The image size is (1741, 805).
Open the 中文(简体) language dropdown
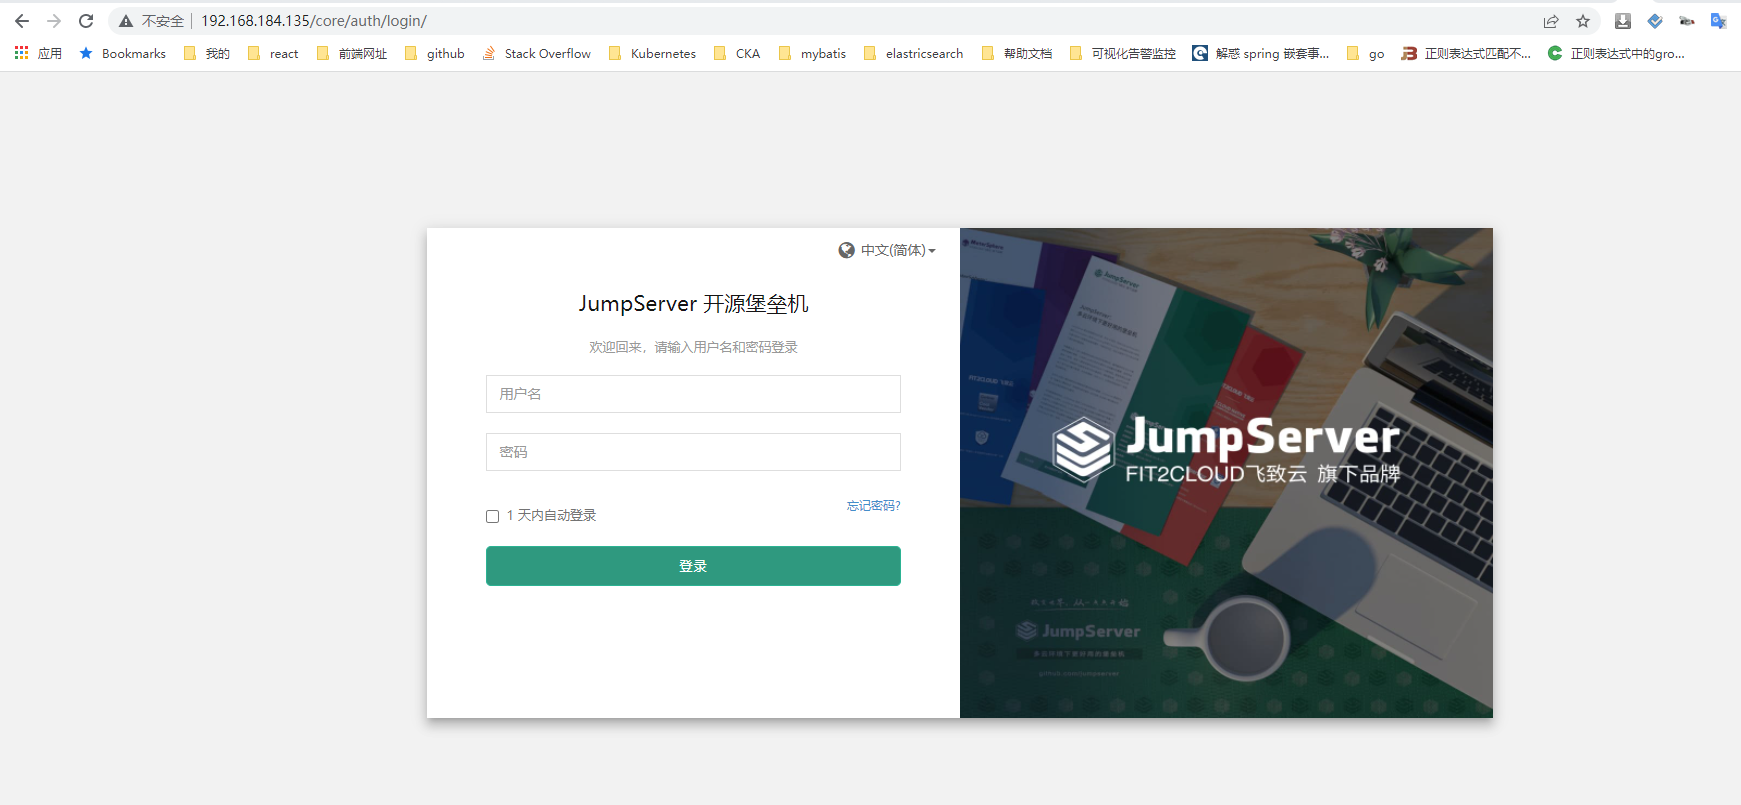pyautogui.click(x=897, y=251)
